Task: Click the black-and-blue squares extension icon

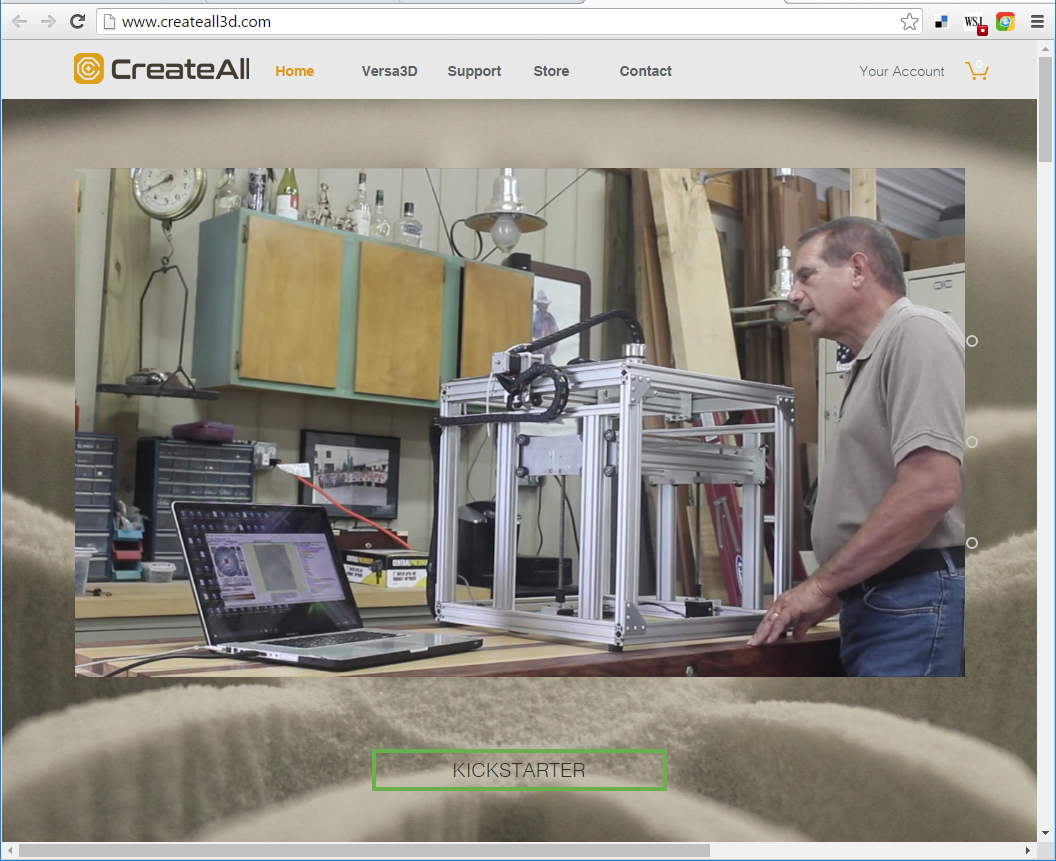Action: point(942,22)
